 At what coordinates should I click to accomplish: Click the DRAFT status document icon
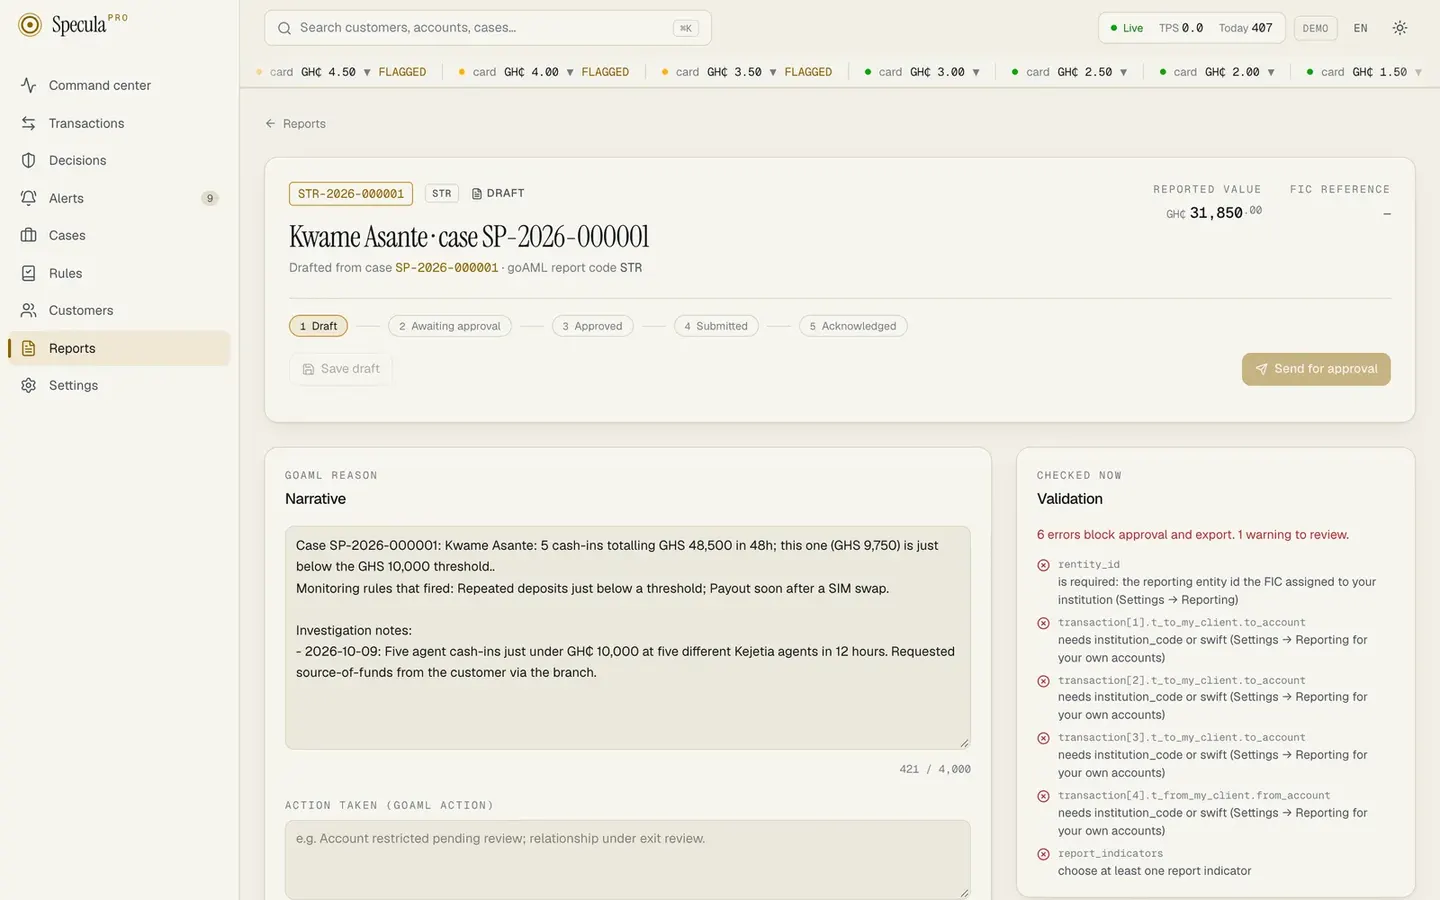point(477,194)
